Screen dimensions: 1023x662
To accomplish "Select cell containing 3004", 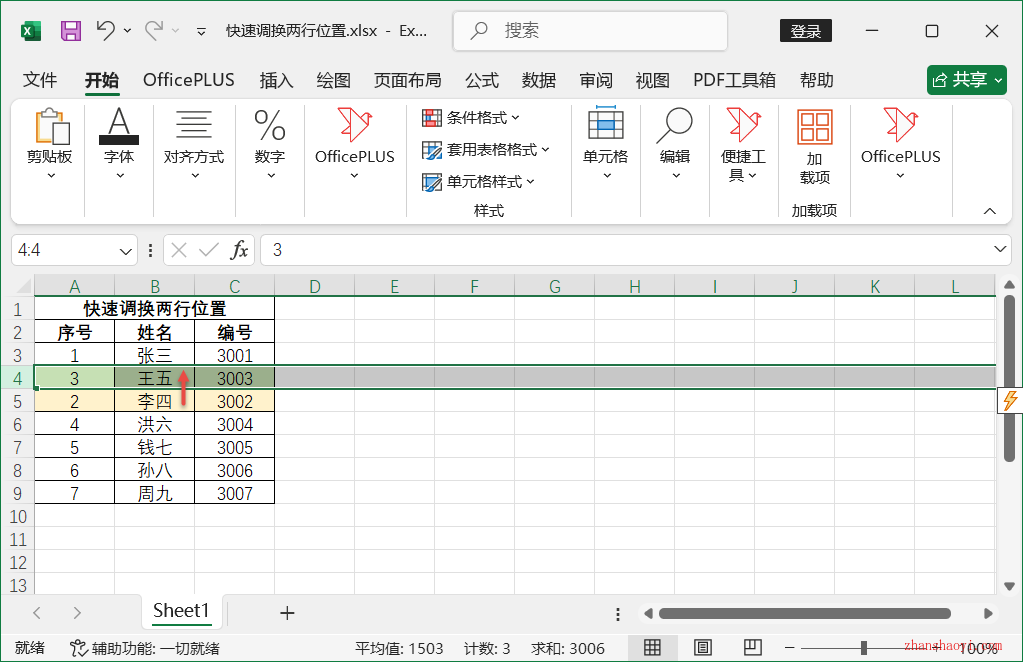I will 234,425.
